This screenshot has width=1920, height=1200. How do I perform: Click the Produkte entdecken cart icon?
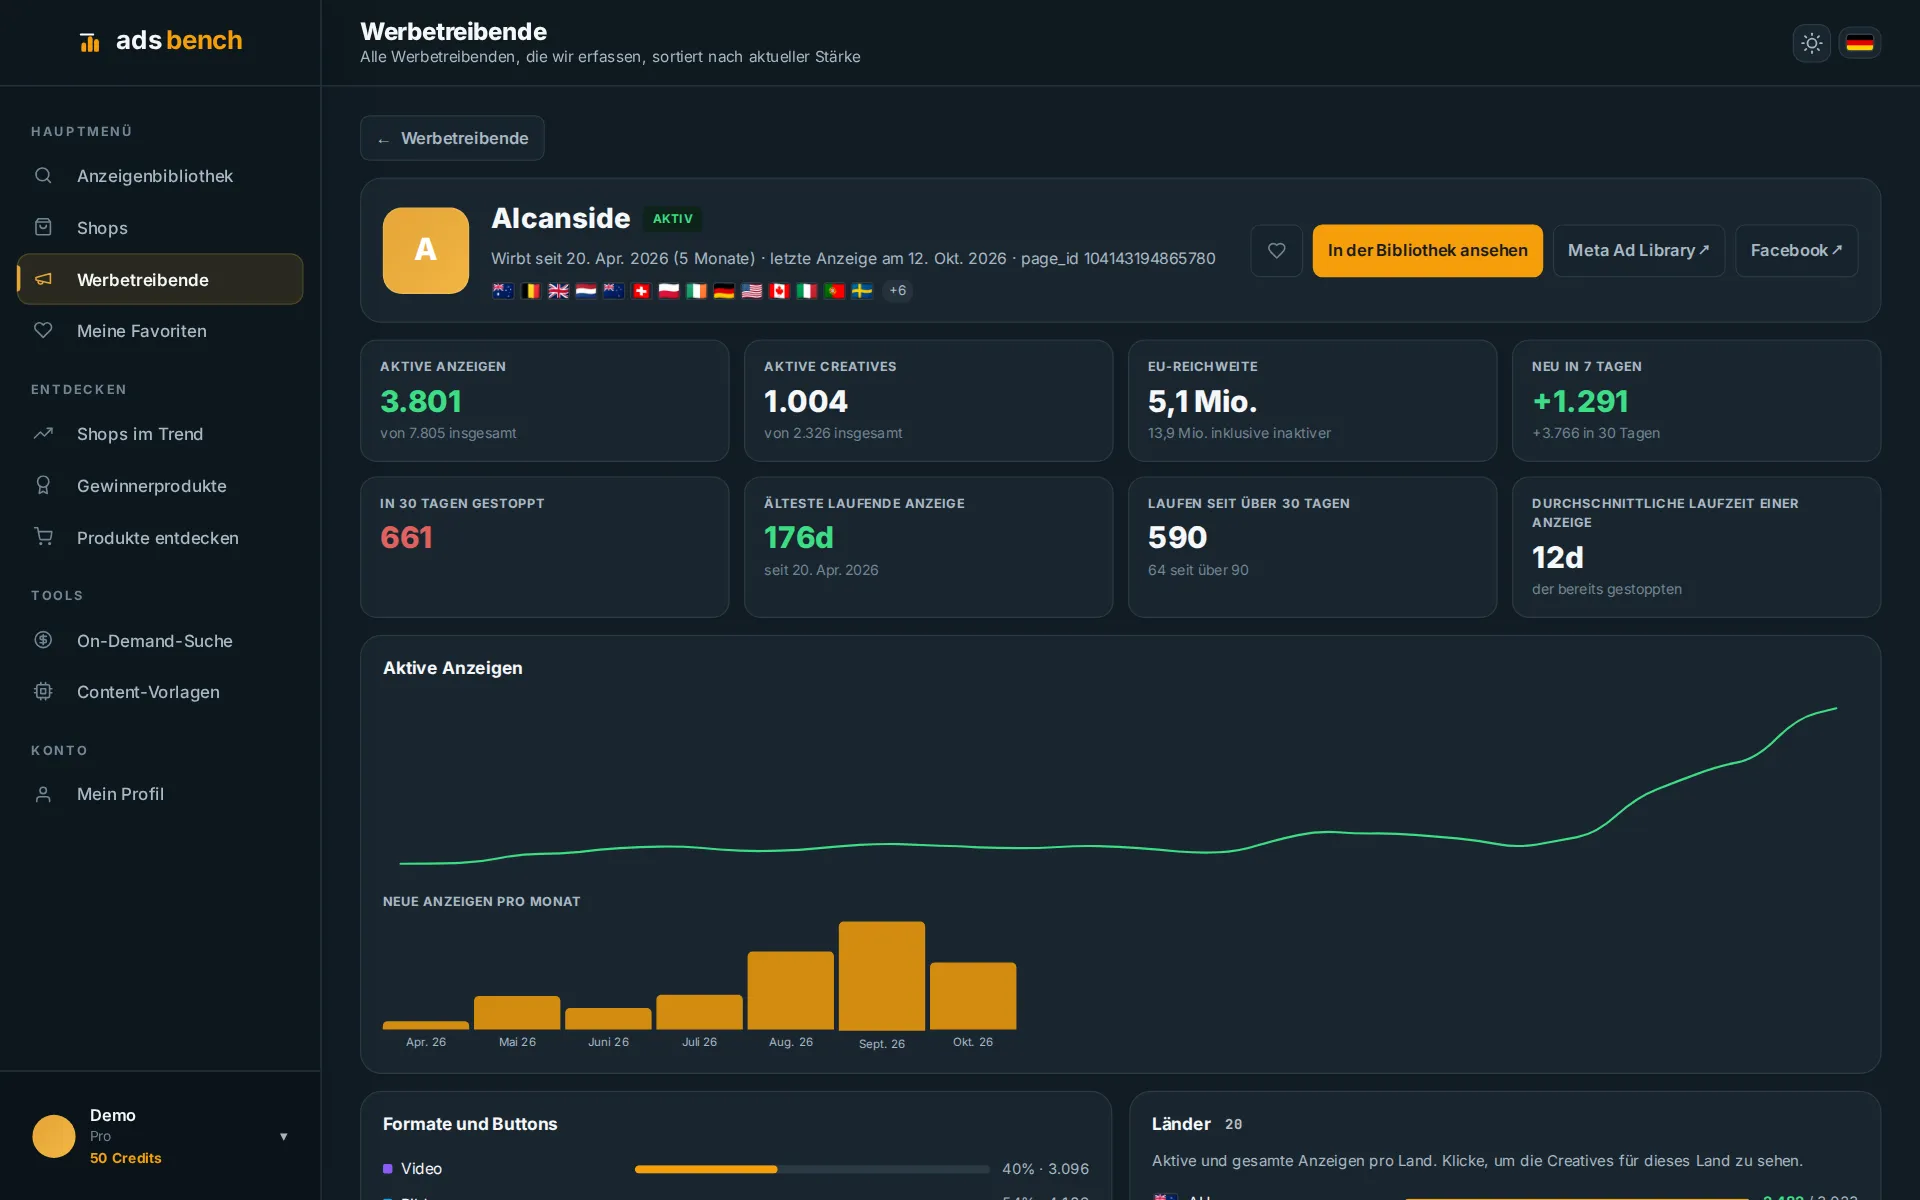(x=43, y=537)
